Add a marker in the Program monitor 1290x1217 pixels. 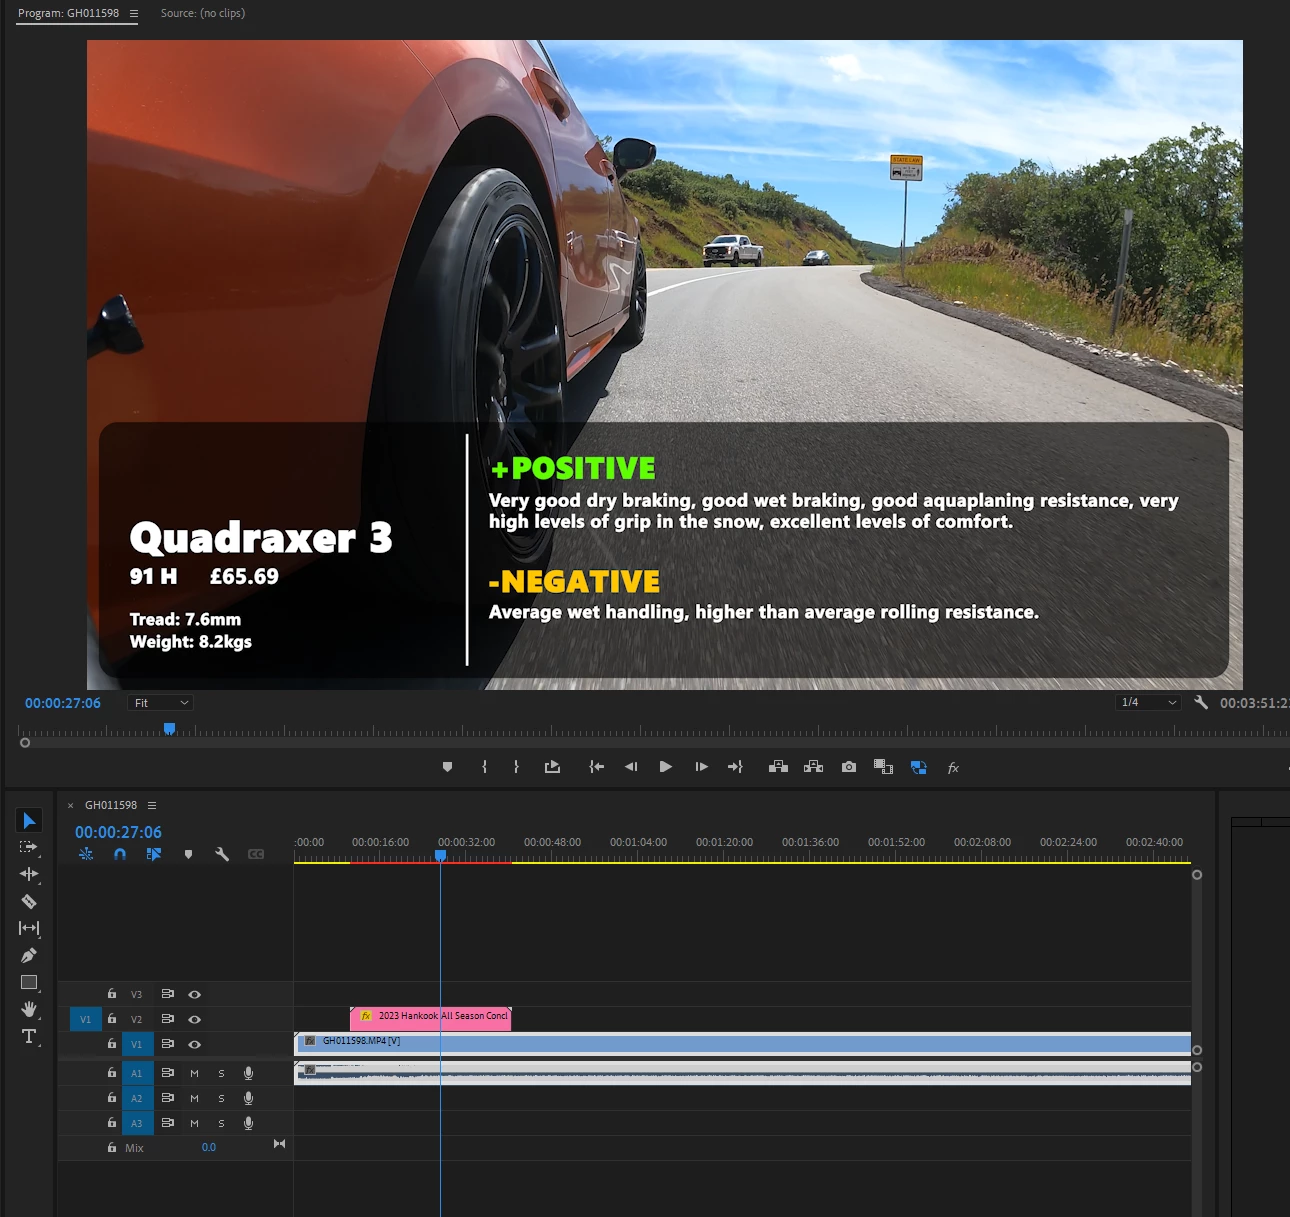[x=447, y=767]
